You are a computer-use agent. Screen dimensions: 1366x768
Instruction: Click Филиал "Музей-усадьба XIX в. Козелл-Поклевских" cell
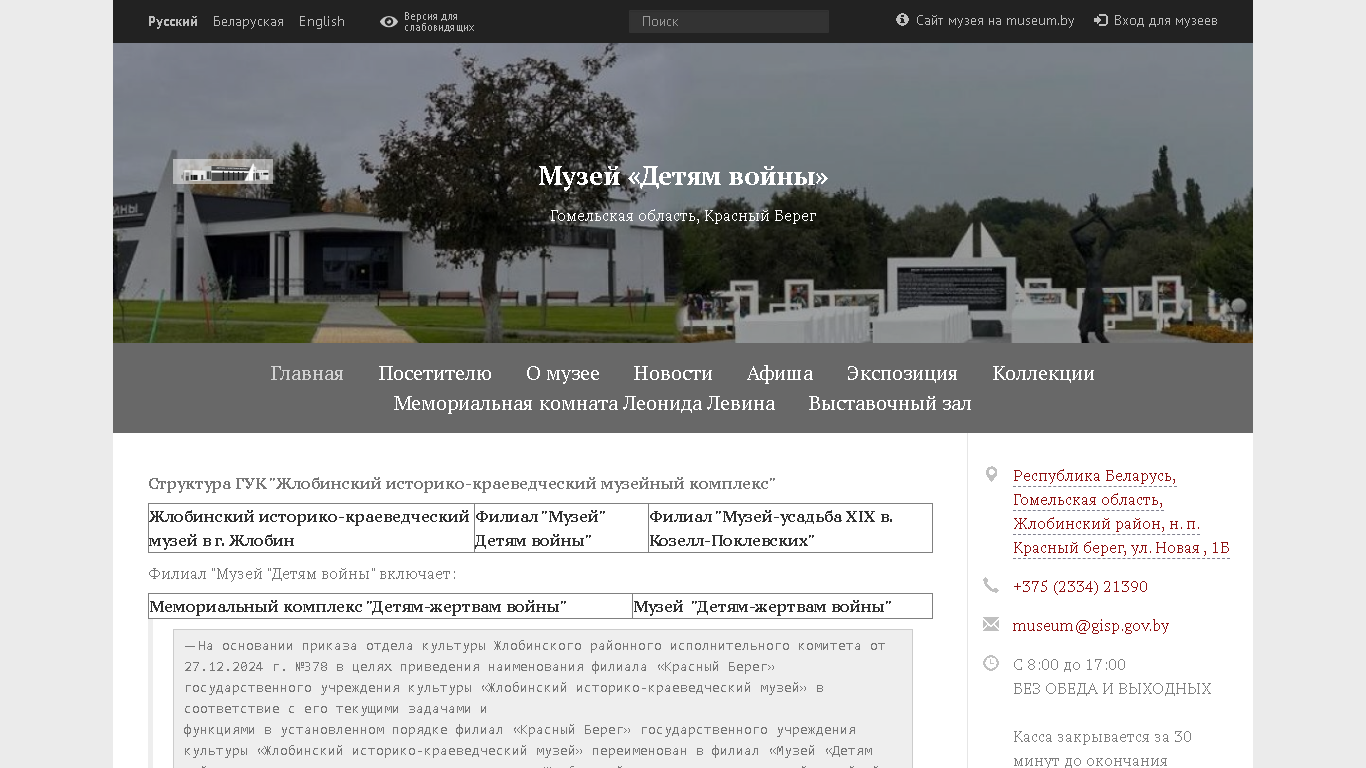(x=790, y=528)
